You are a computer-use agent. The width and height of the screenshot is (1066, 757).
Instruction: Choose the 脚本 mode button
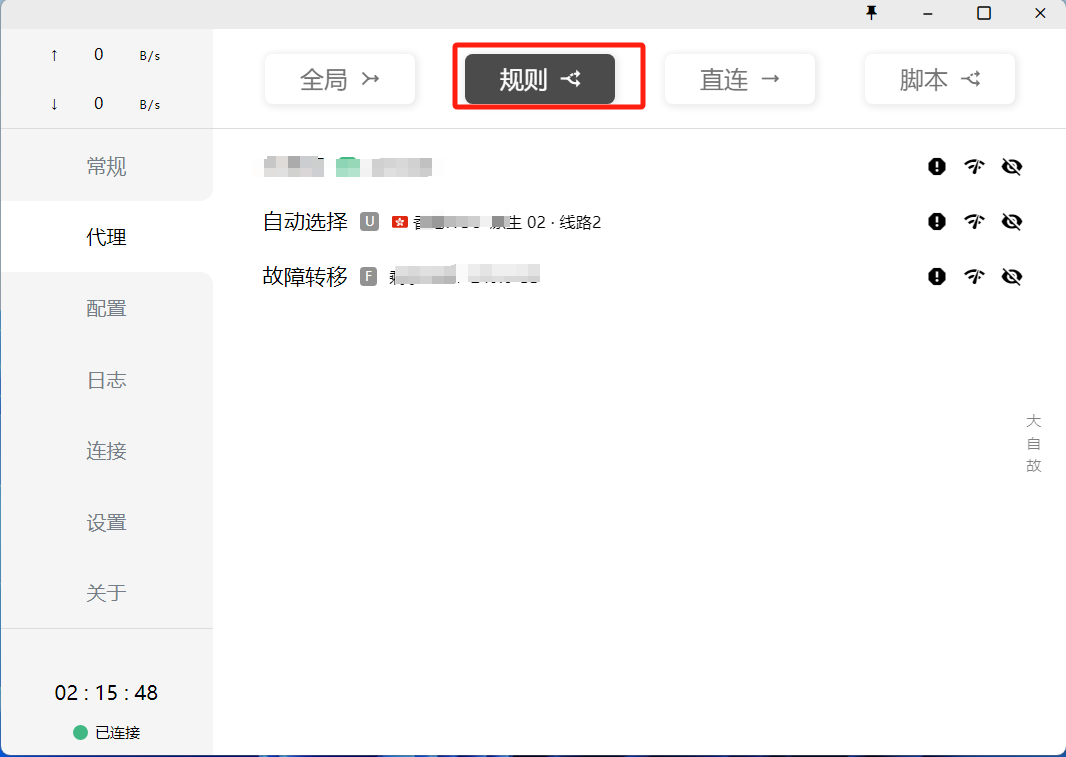click(x=940, y=80)
